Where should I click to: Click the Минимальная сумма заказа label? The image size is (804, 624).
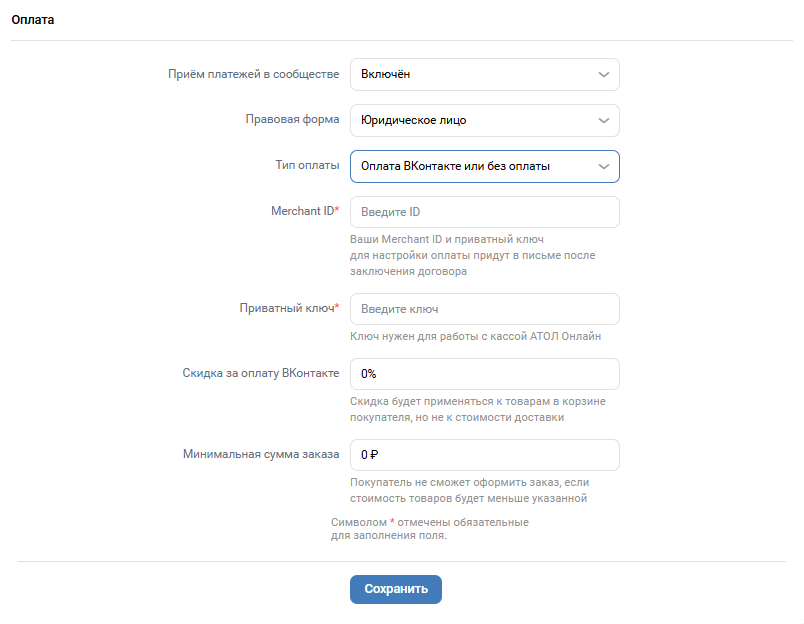(x=261, y=454)
